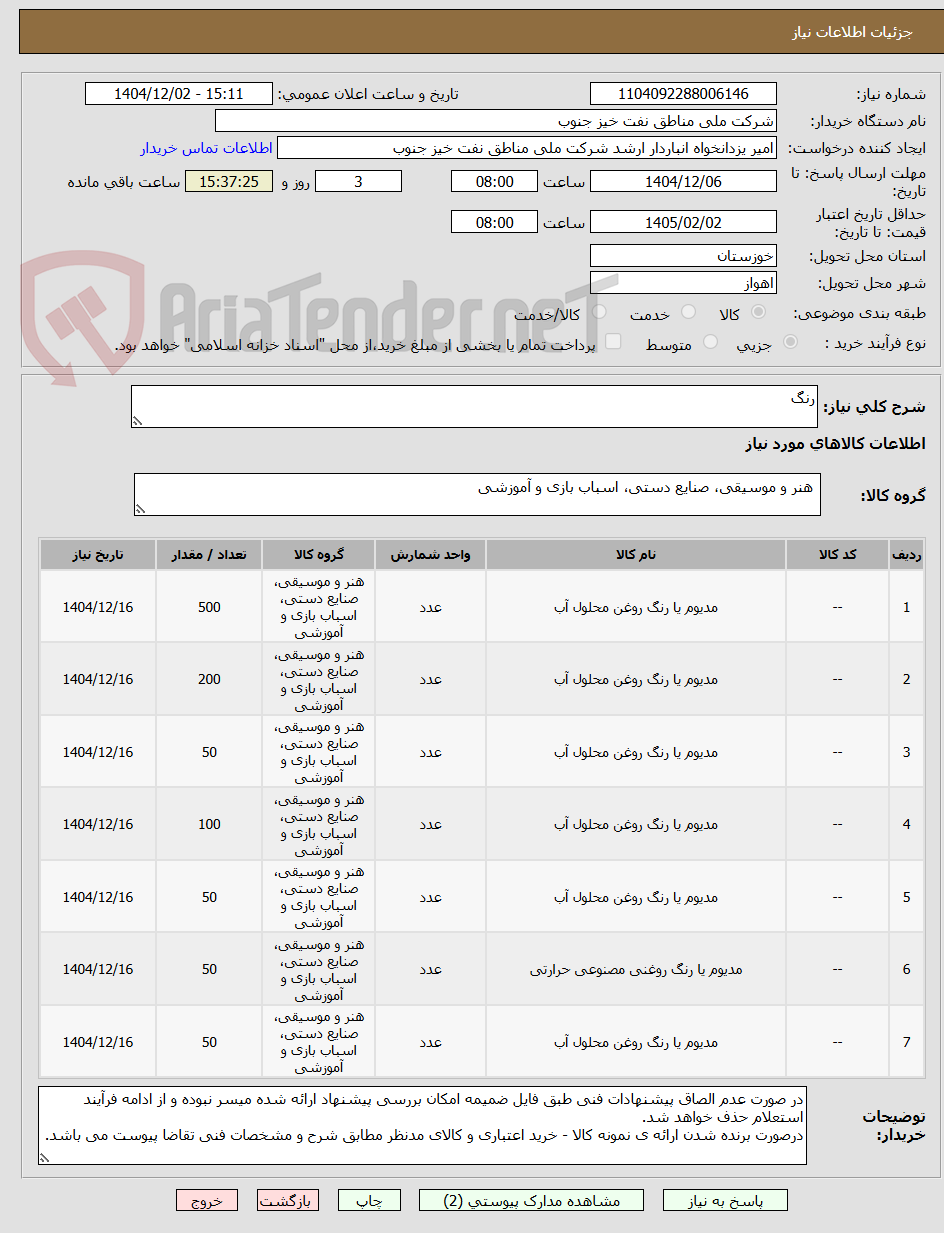Image resolution: width=944 pixels, height=1233 pixels.
Task: Click the buyer organization name field
Action: tap(496, 121)
